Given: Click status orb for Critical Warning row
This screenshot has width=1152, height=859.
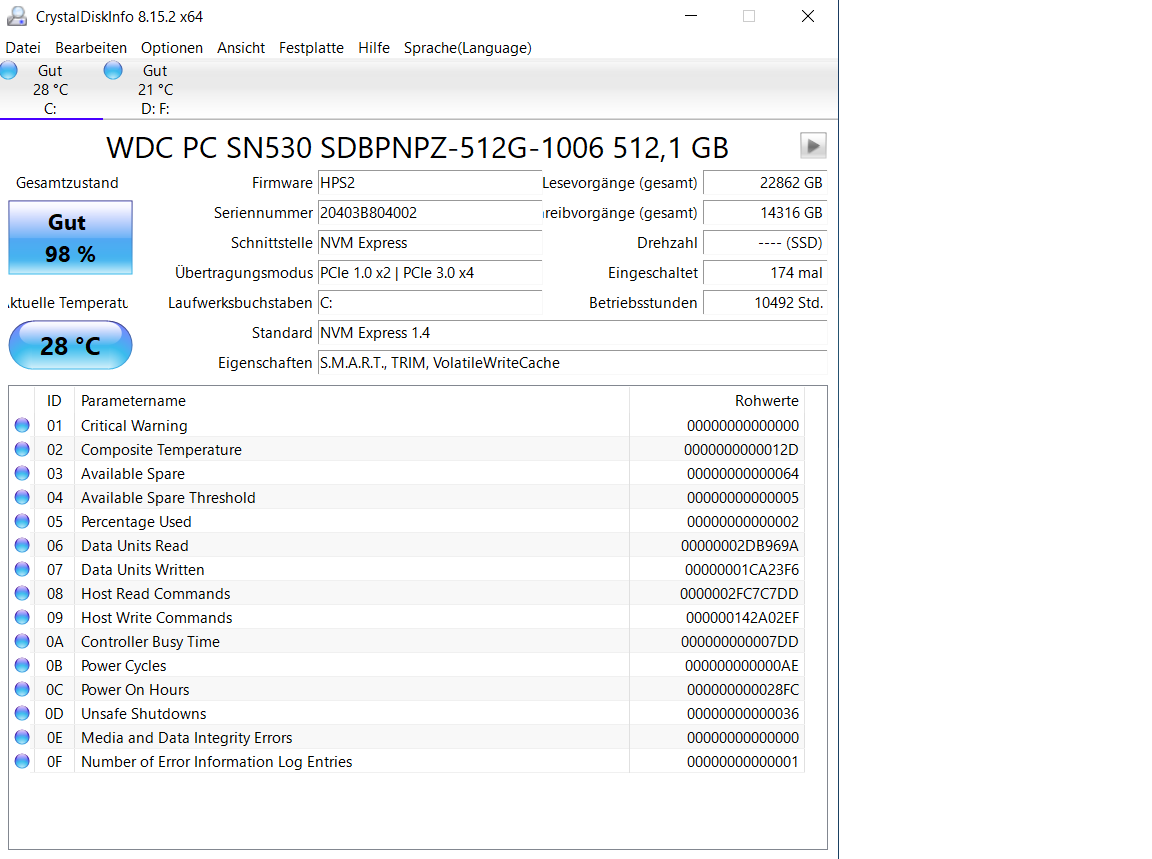Looking at the screenshot, I should (22, 425).
